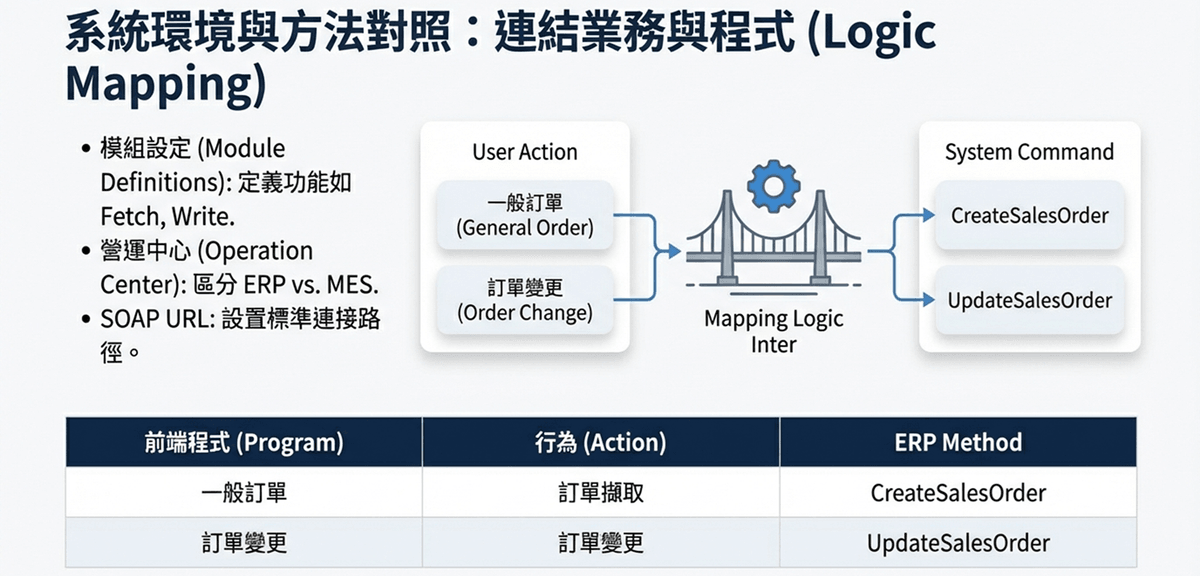Select the 一般訂單 (General Order) box
Image resolution: width=1200 pixels, height=576 pixels.
(525, 215)
